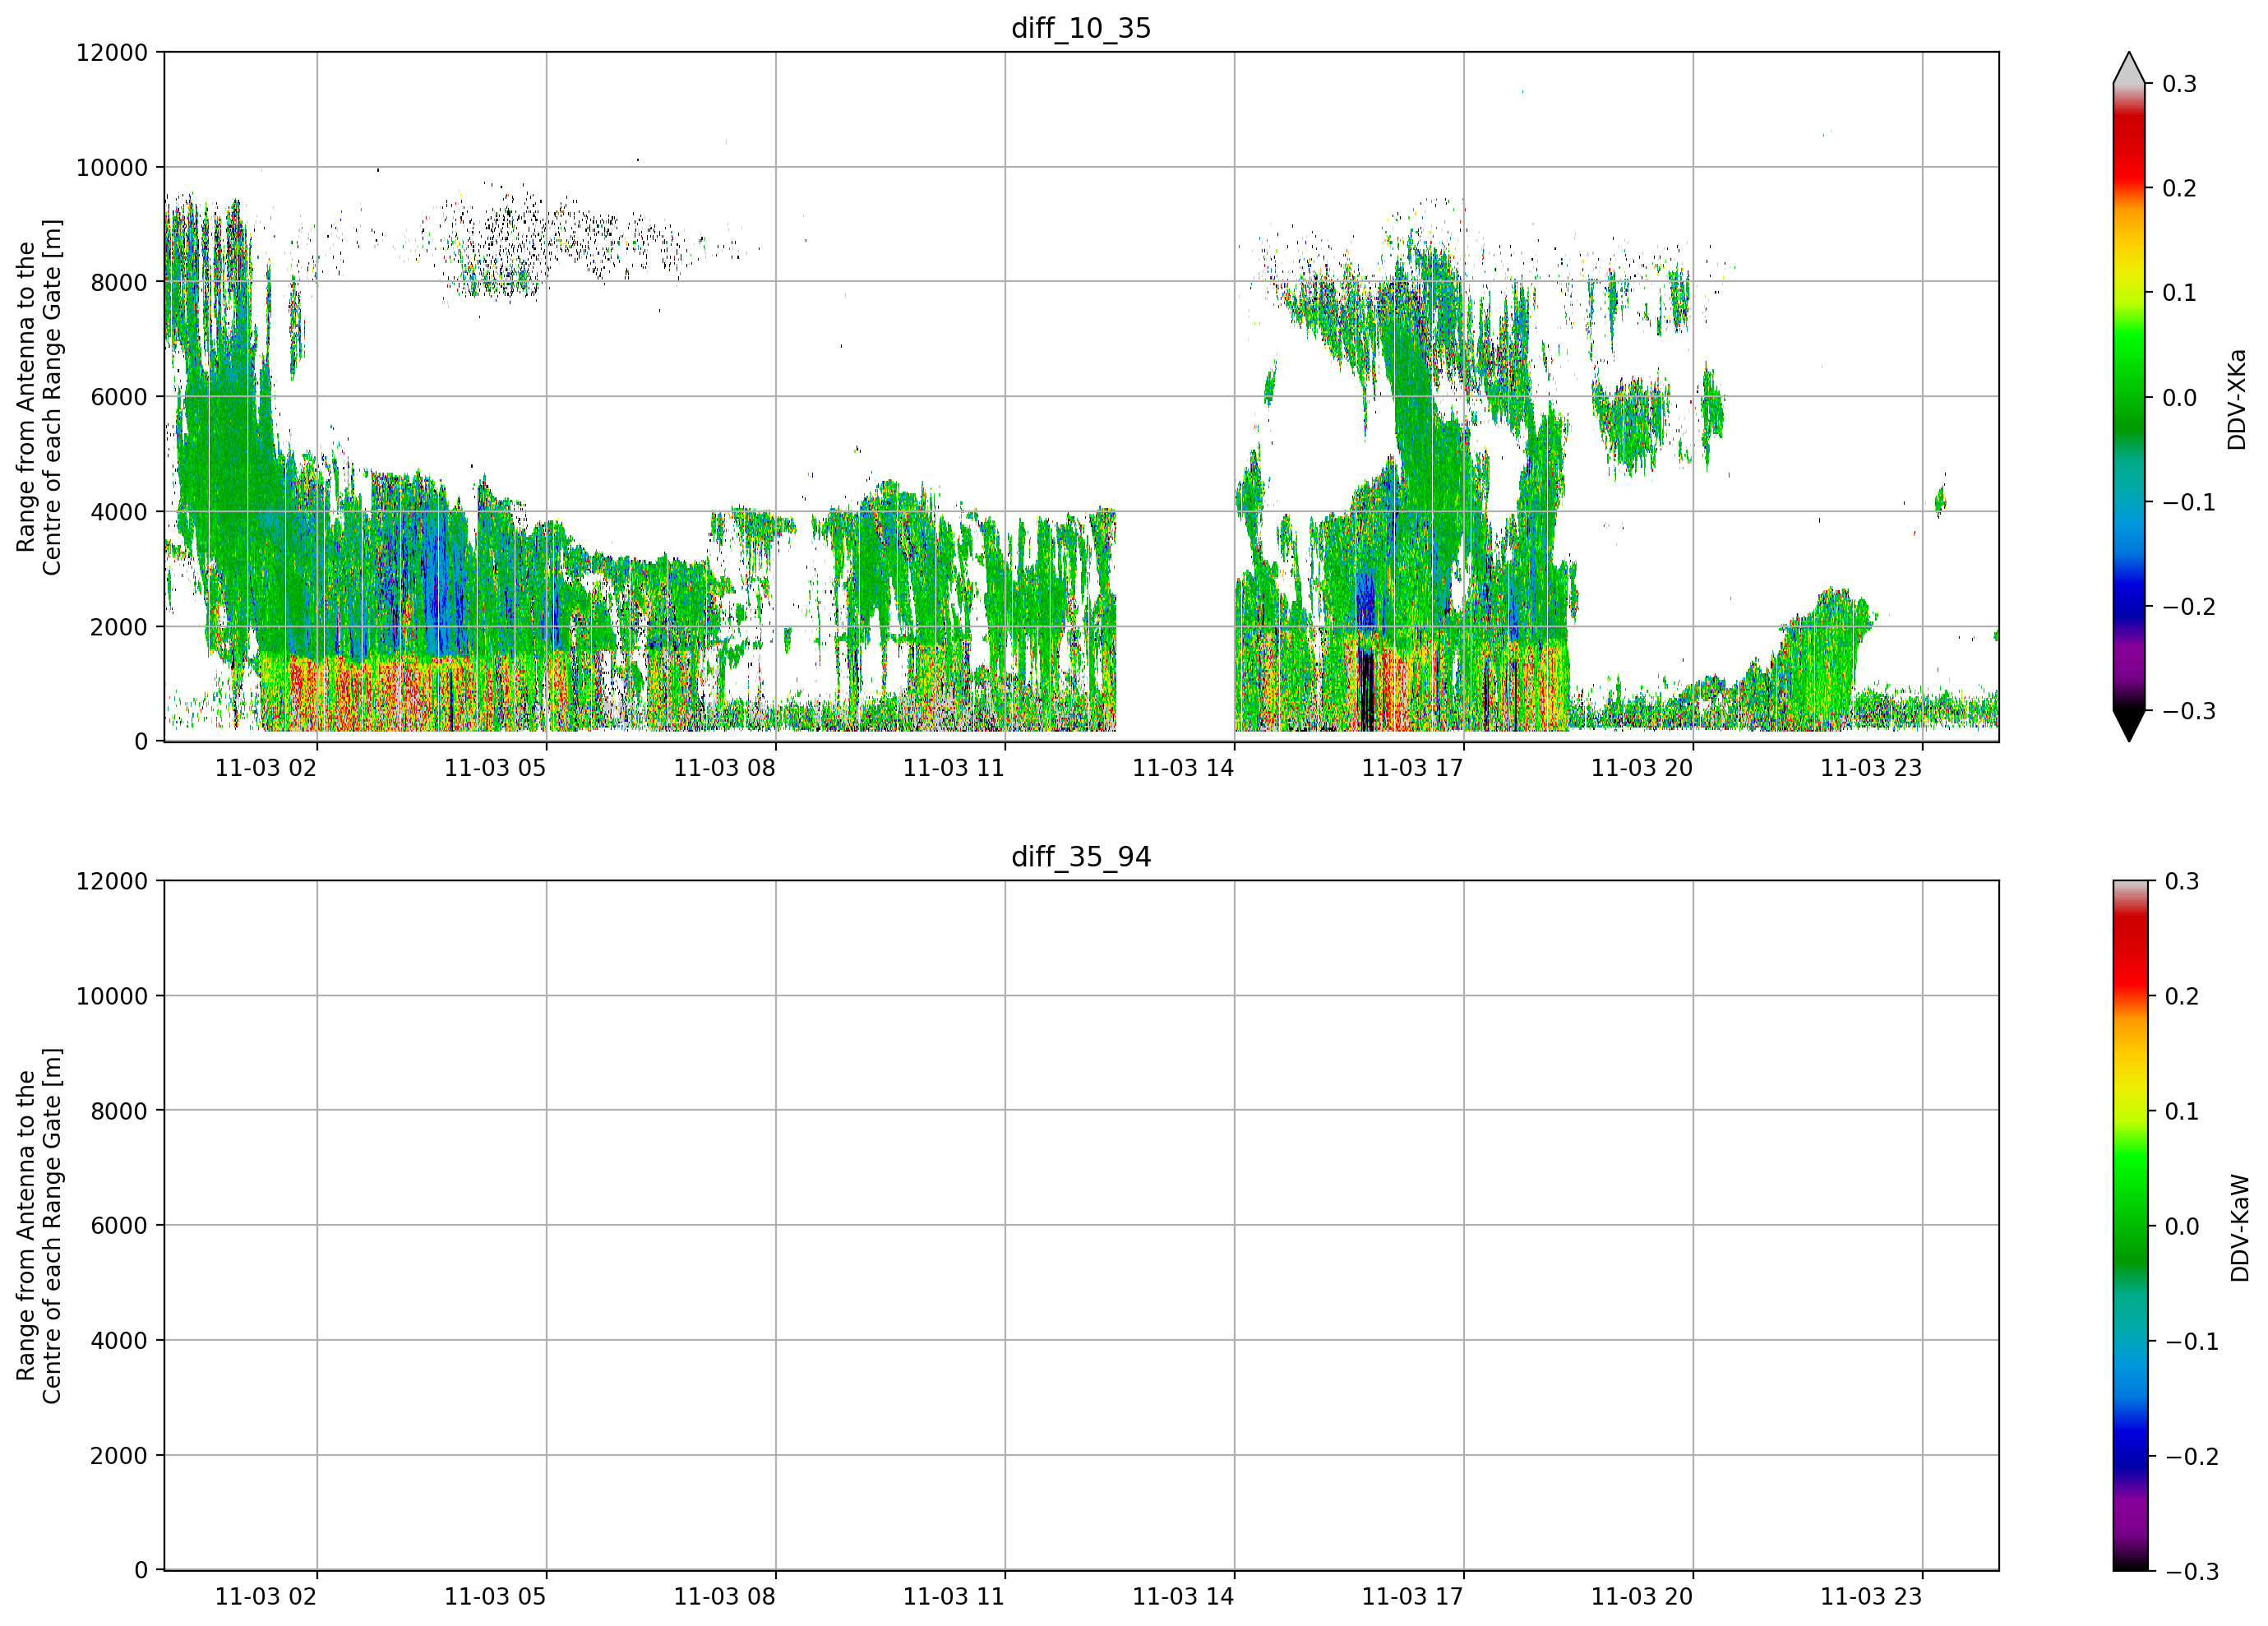Viewport: 2268px width, 1626px height.
Task: Click the 0.3 tick on DDV-KaW colorbar
Action: pyautogui.click(x=2182, y=881)
